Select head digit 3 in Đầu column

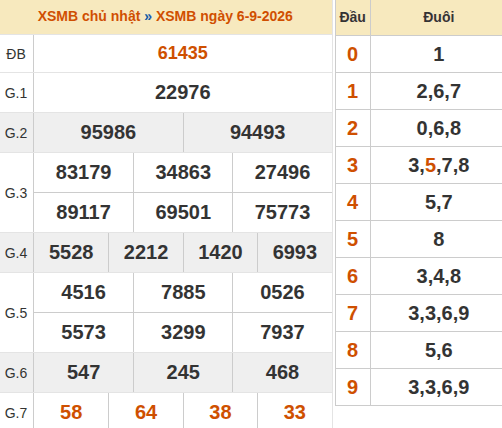click(x=352, y=165)
